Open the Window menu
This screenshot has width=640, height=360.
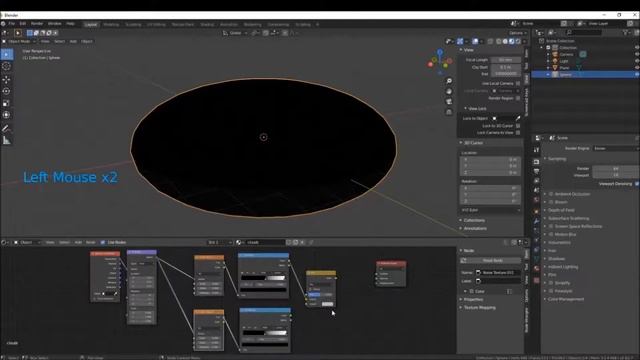click(55, 24)
